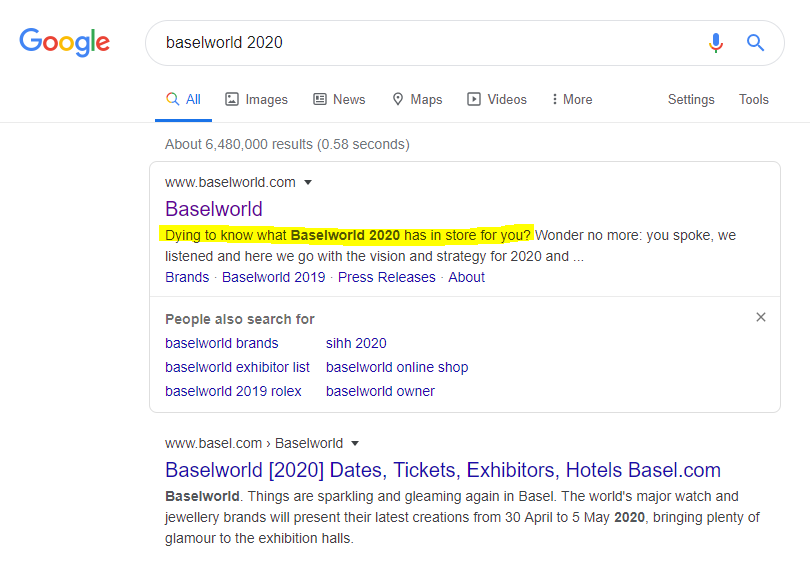Expand dropdown arrow next to www.baselworld.com
Image resolution: width=810 pixels, height=575 pixels.
[x=308, y=182]
